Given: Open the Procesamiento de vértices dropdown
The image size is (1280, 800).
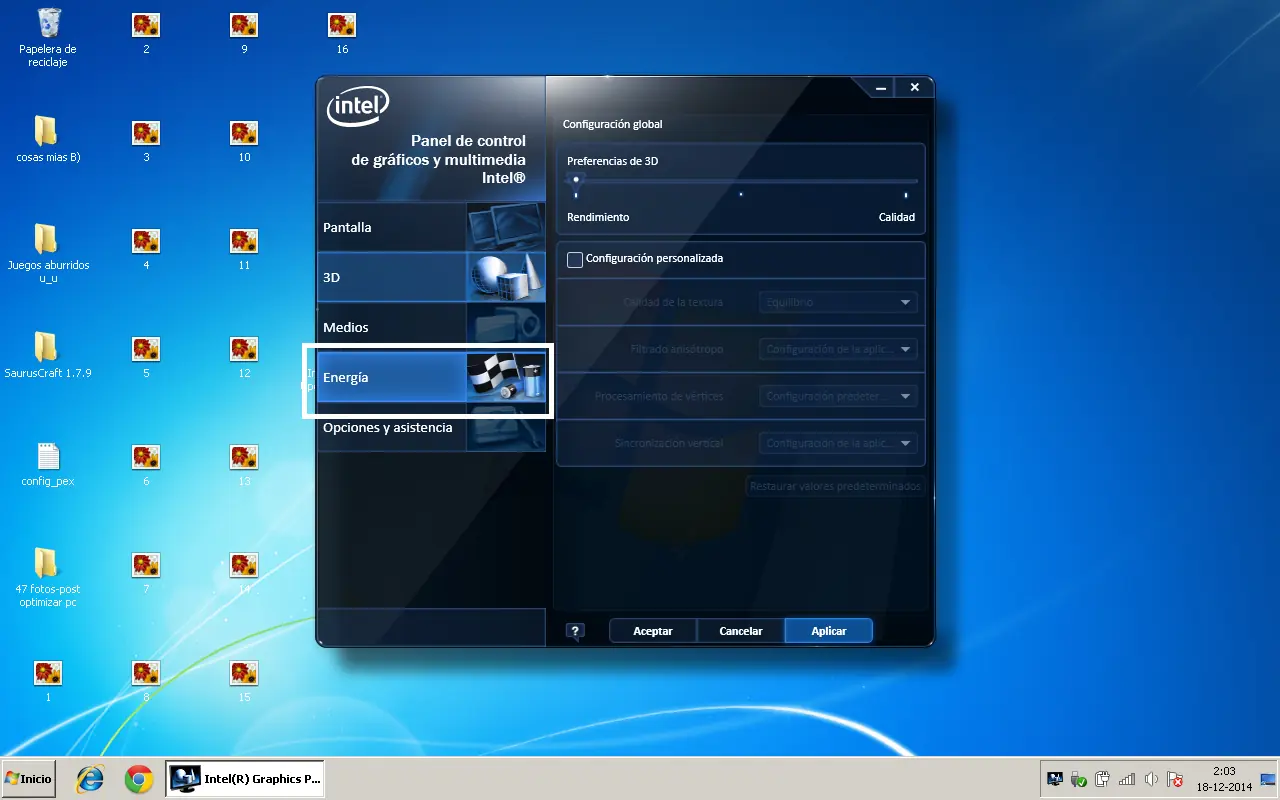Looking at the screenshot, I should coord(838,396).
